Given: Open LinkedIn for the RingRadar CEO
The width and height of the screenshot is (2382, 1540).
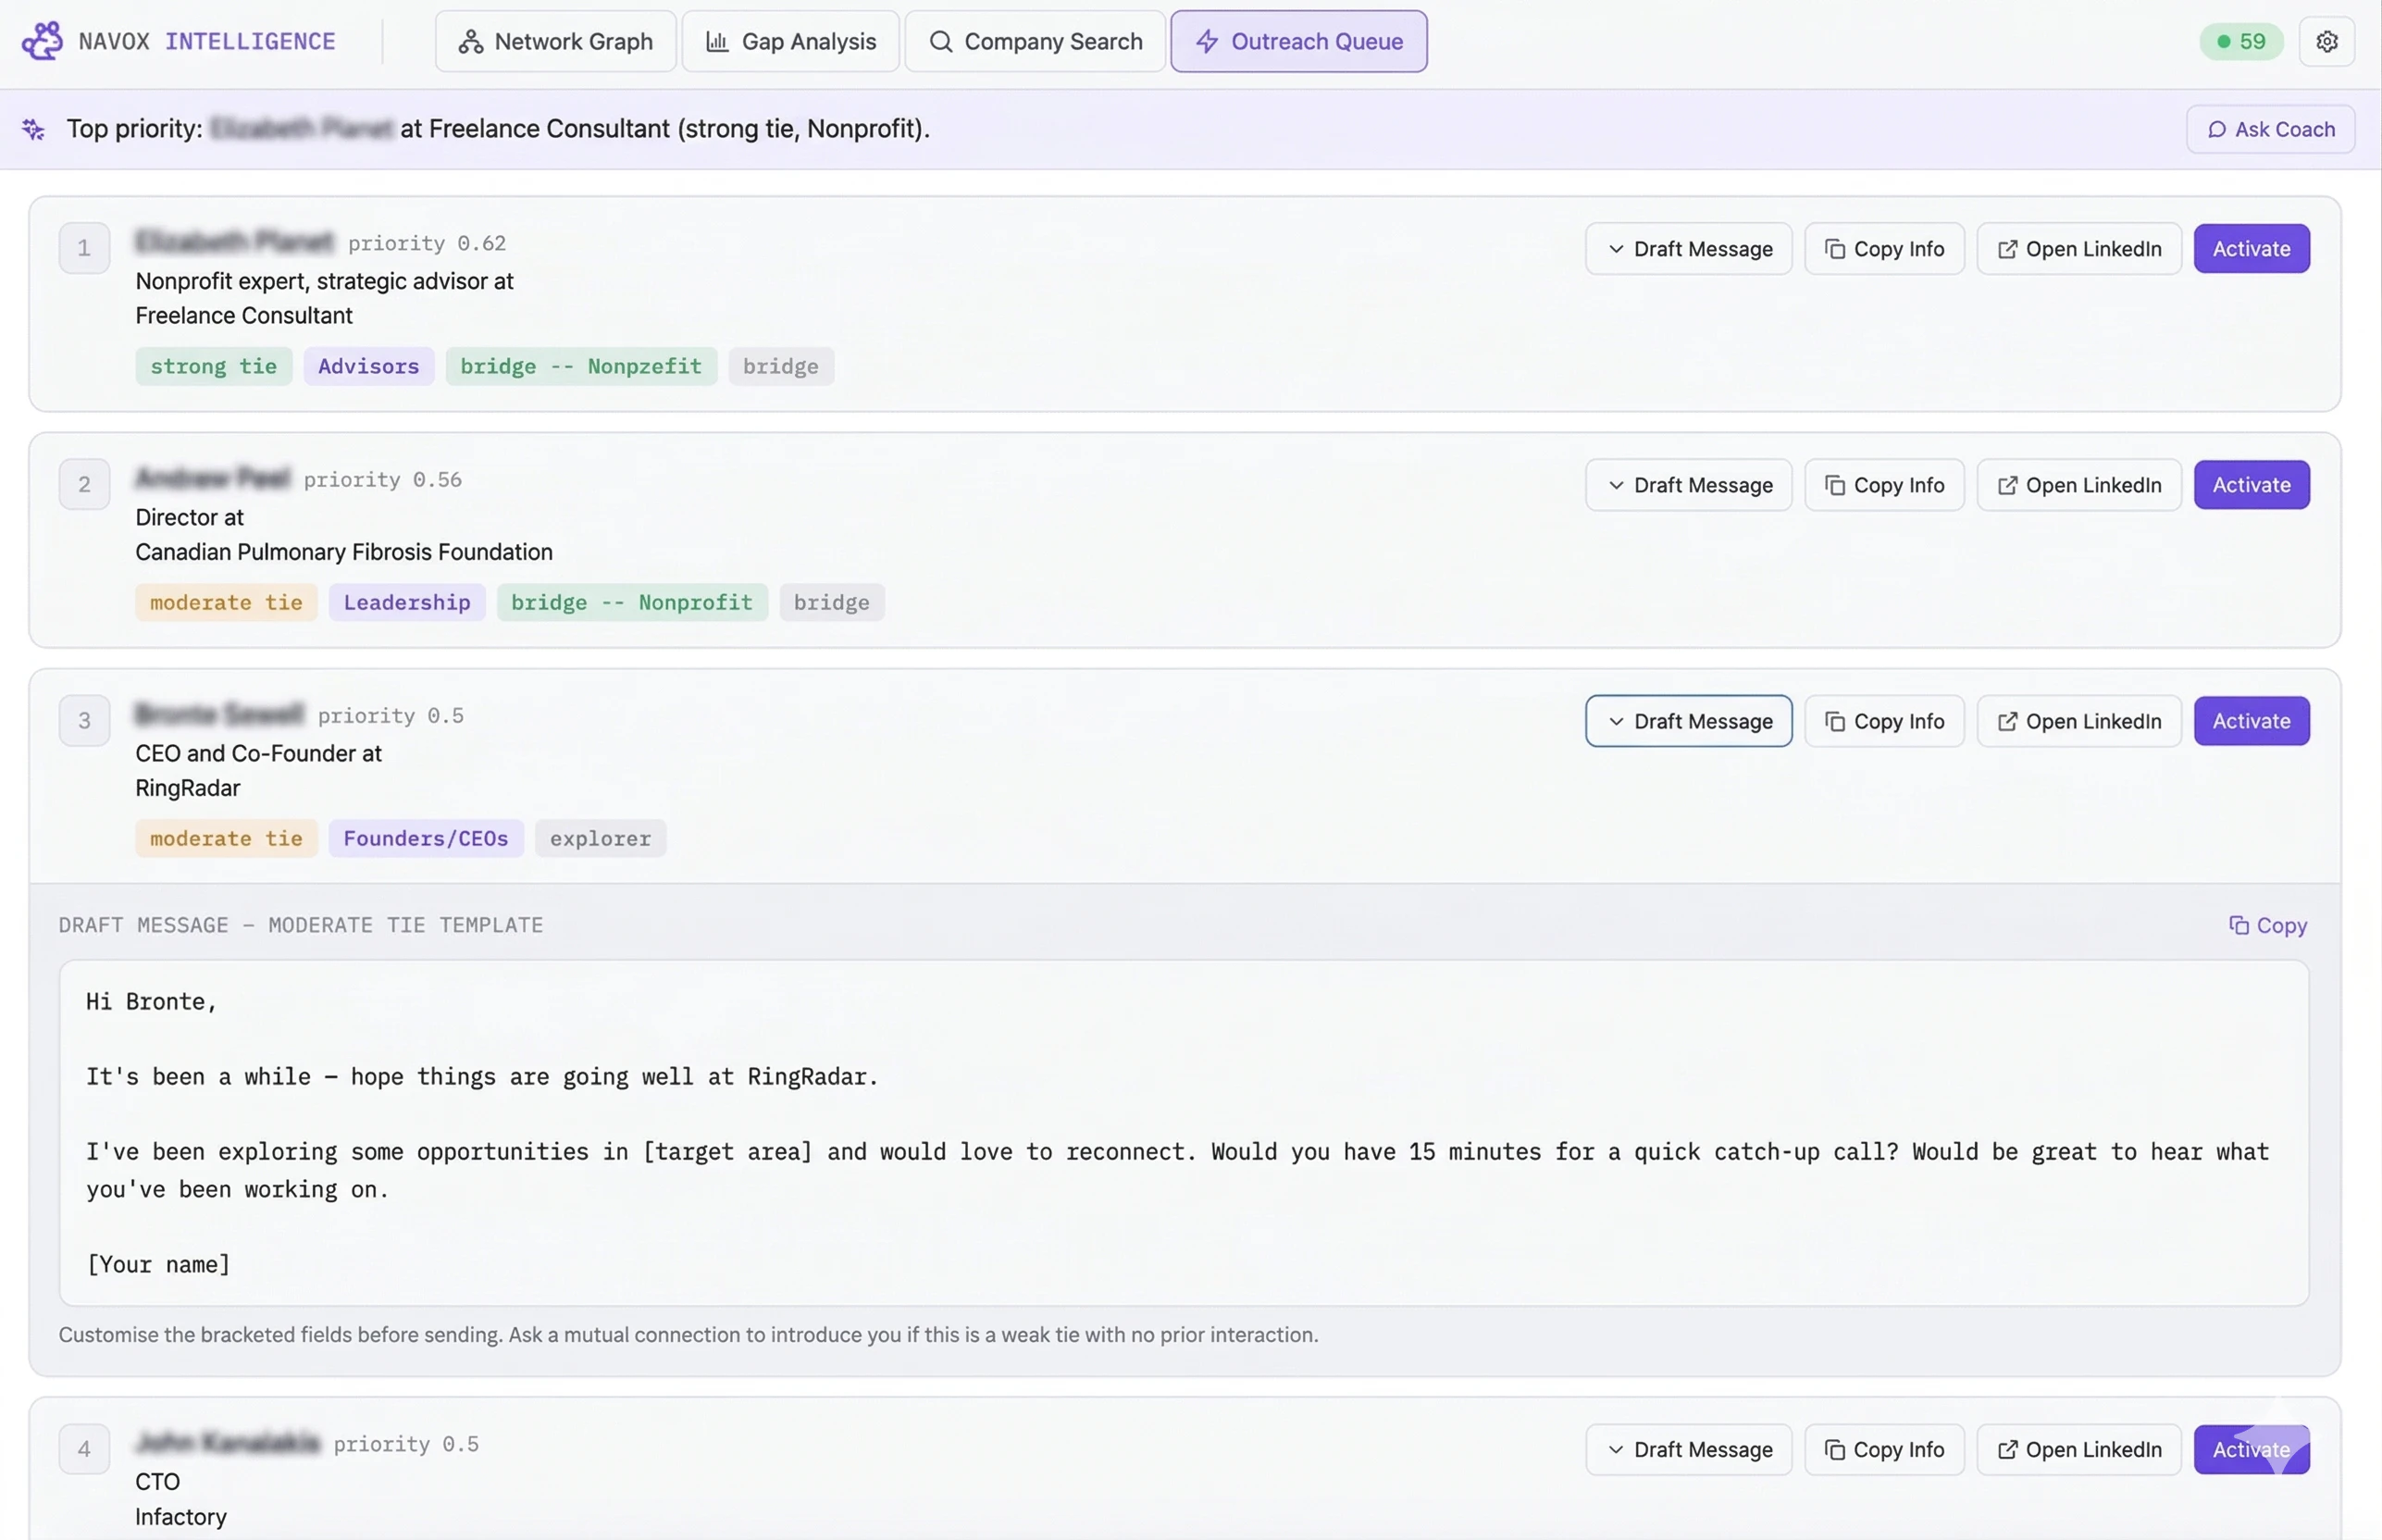Looking at the screenshot, I should click(x=2078, y=721).
